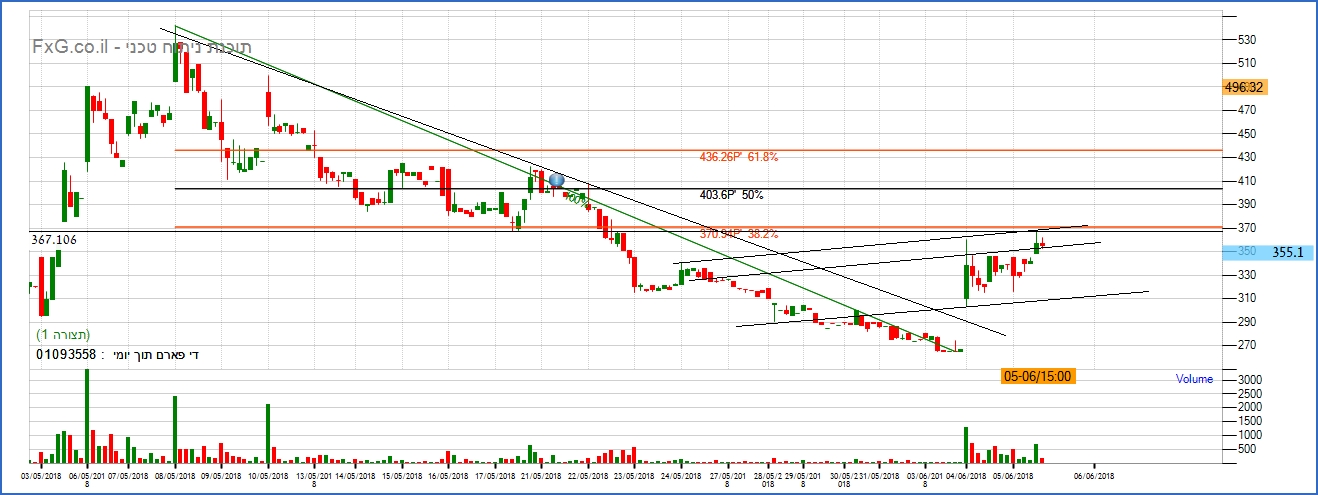Click the 2500 volume axis label
This screenshot has width=1318, height=495.
tap(1249, 394)
